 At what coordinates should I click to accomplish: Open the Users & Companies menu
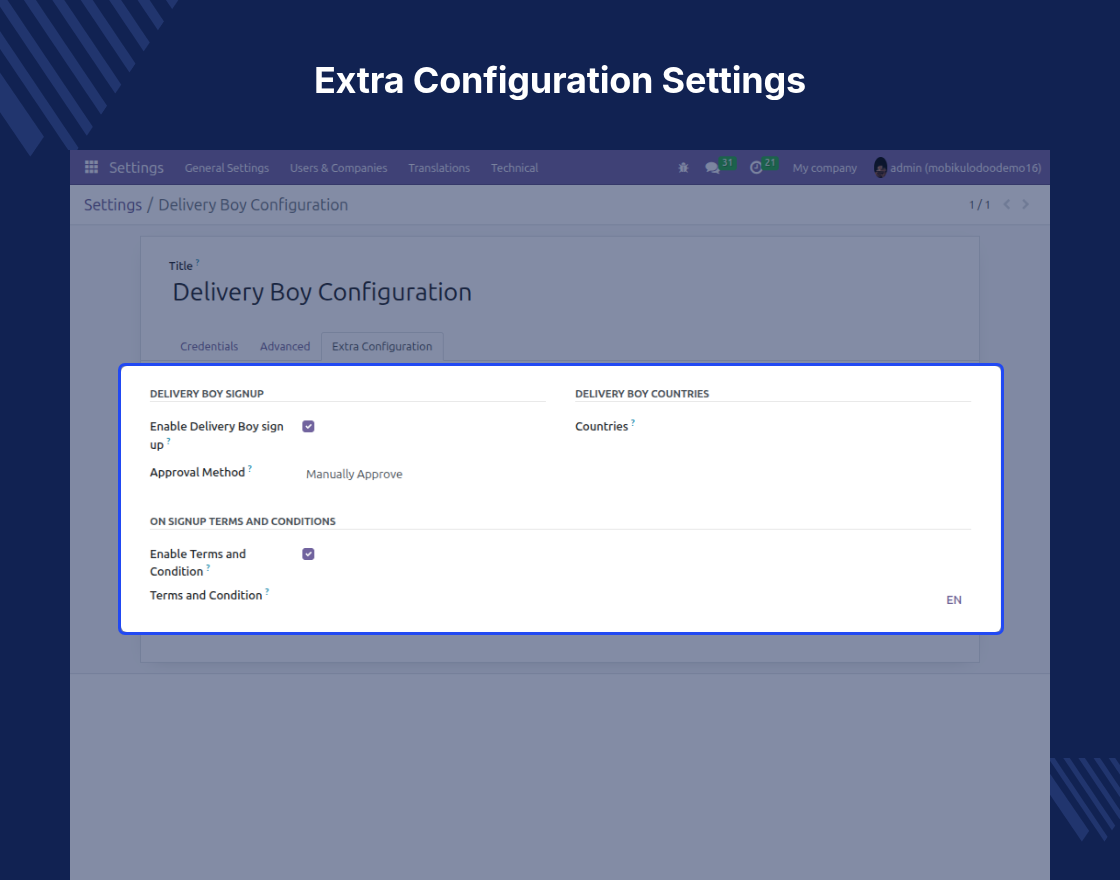pyautogui.click(x=339, y=168)
